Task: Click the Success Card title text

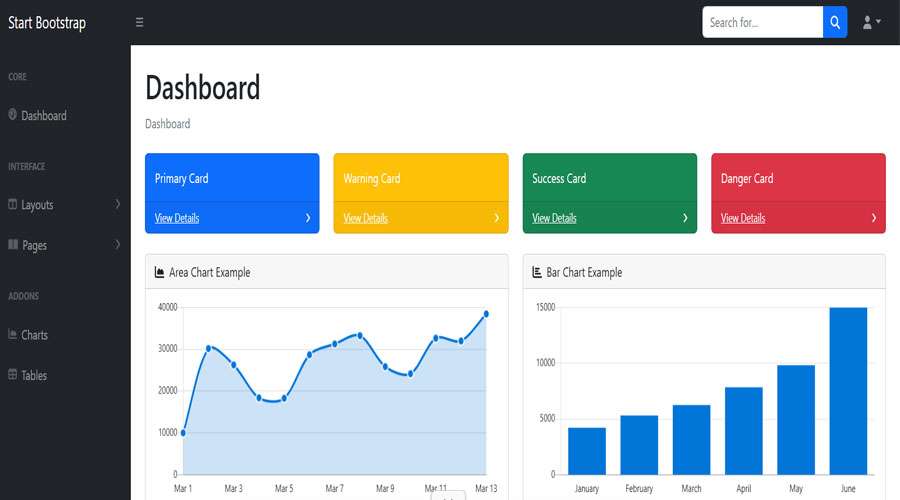Action: coord(559,179)
